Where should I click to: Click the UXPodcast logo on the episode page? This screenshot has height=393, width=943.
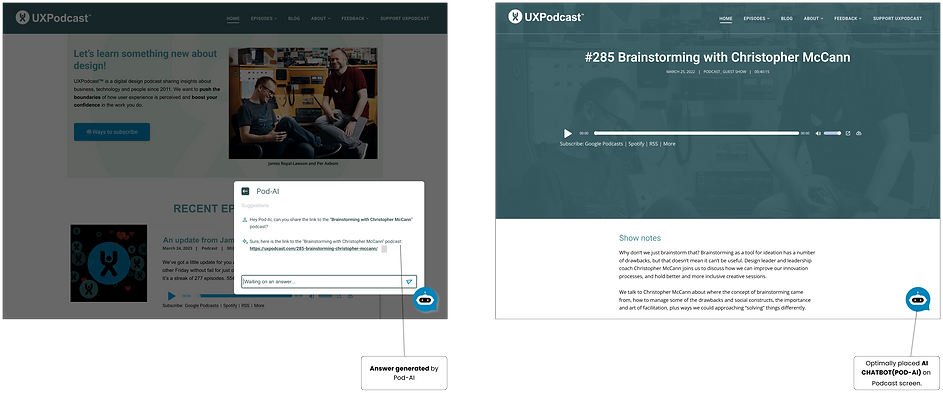[x=545, y=17]
